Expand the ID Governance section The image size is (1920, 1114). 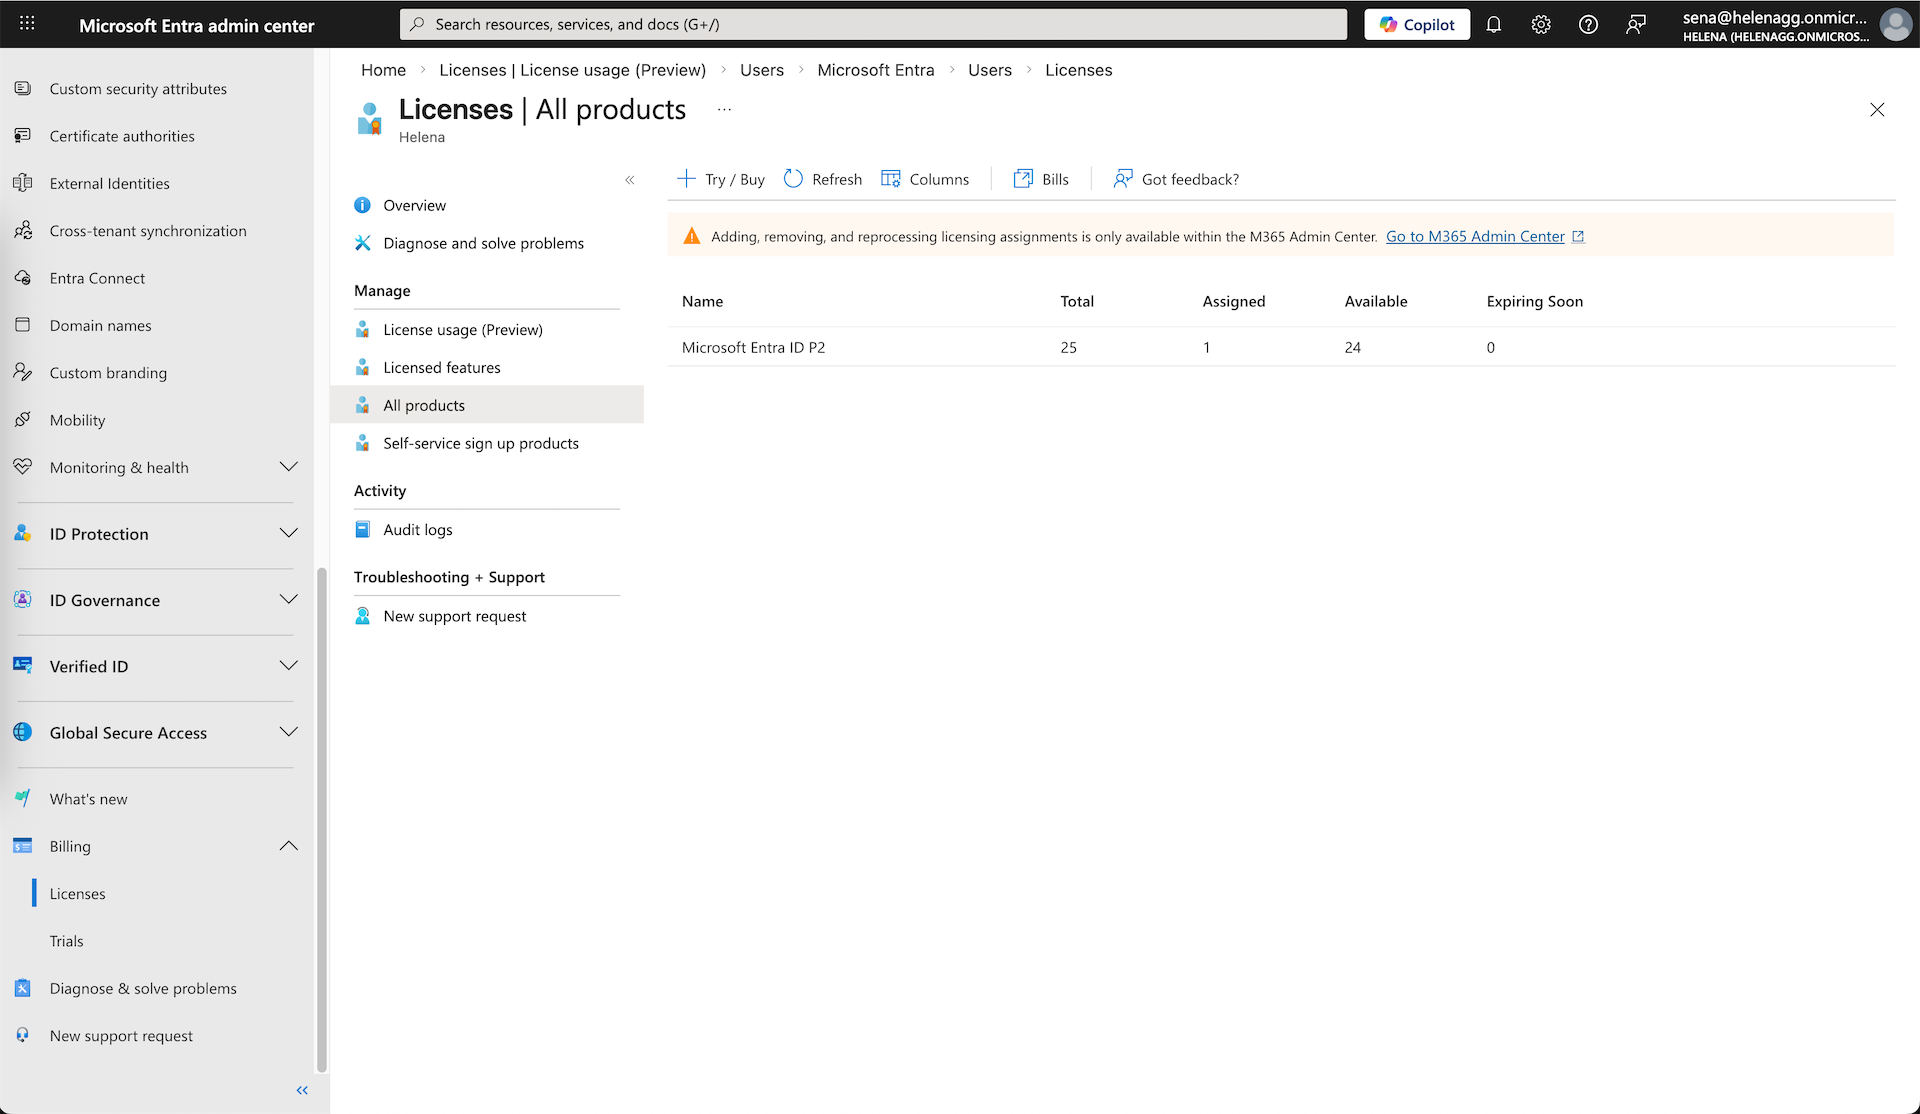click(x=288, y=599)
